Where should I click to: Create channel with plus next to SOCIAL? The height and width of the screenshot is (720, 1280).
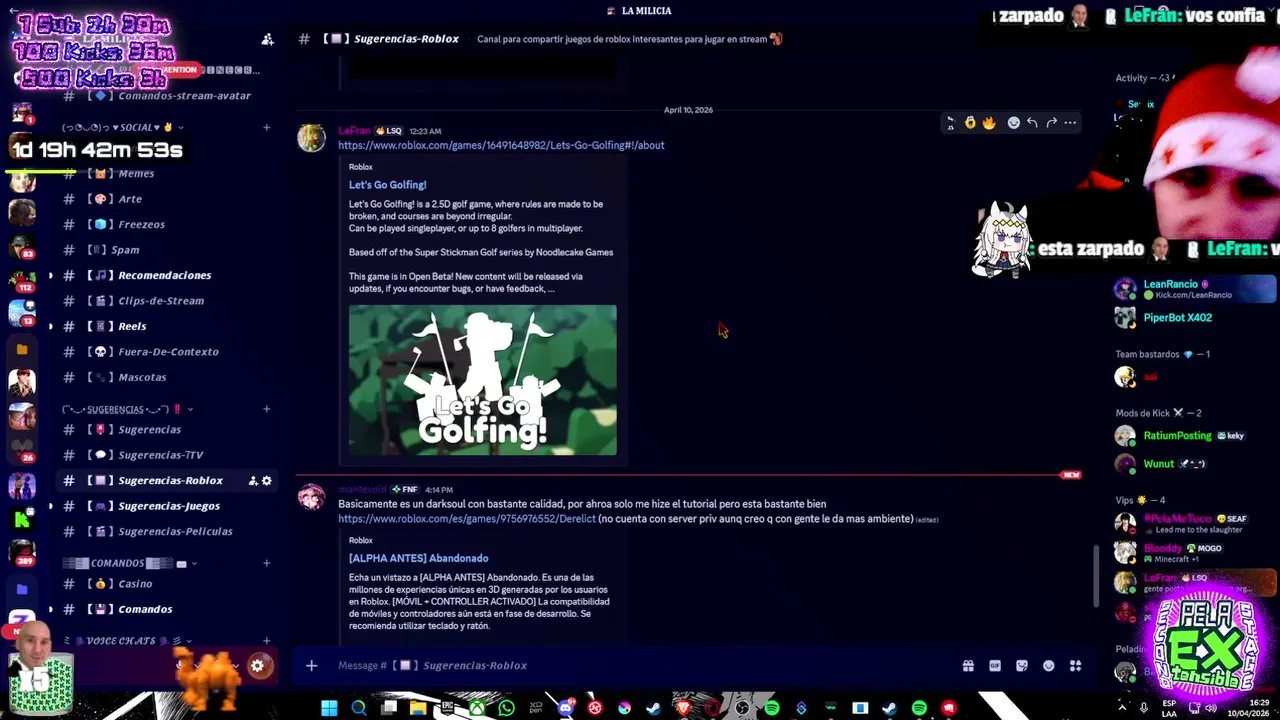[267, 128]
